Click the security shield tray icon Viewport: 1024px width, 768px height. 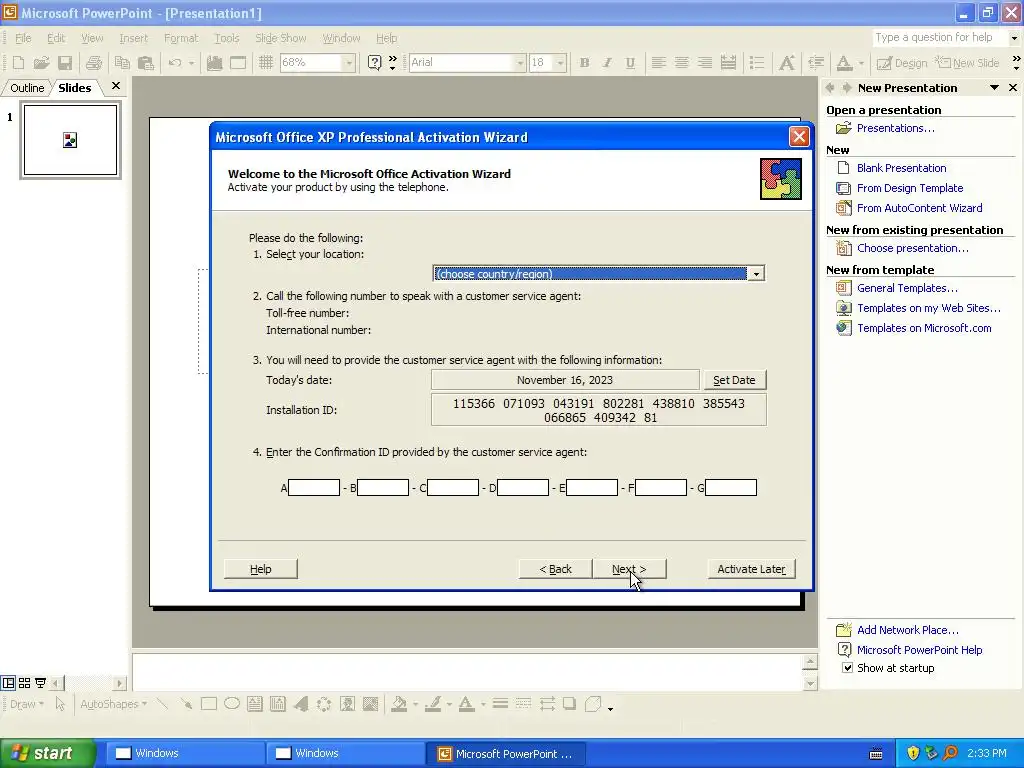(x=913, y=753)
